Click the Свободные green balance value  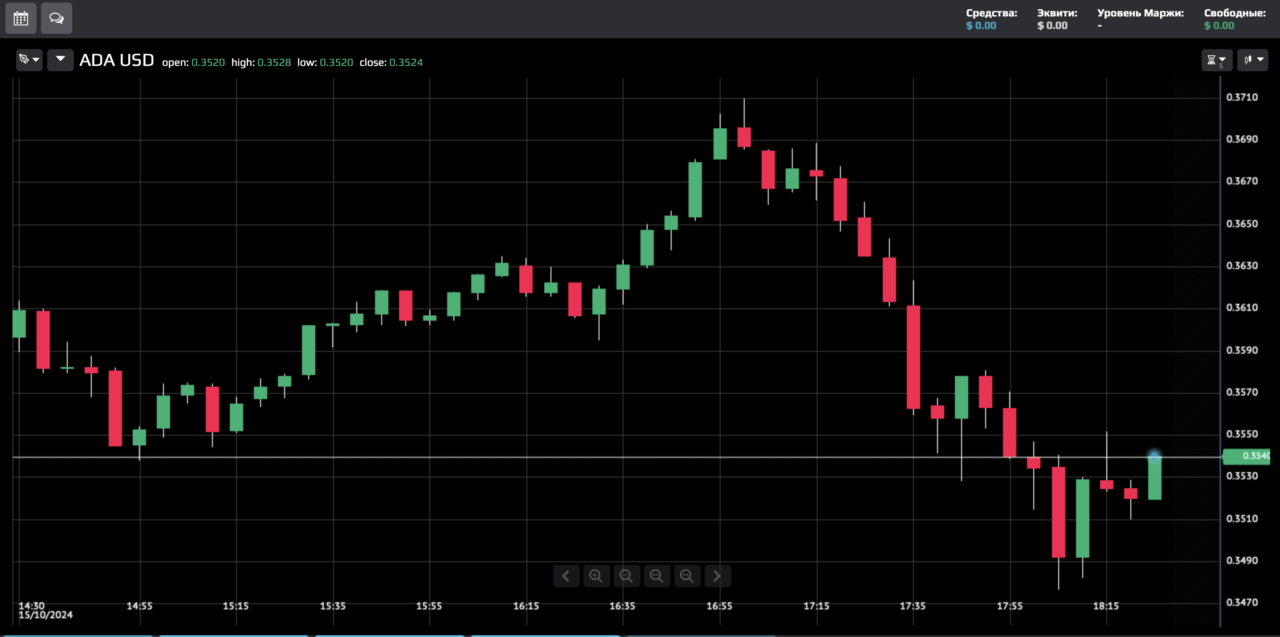(1219, 26)
